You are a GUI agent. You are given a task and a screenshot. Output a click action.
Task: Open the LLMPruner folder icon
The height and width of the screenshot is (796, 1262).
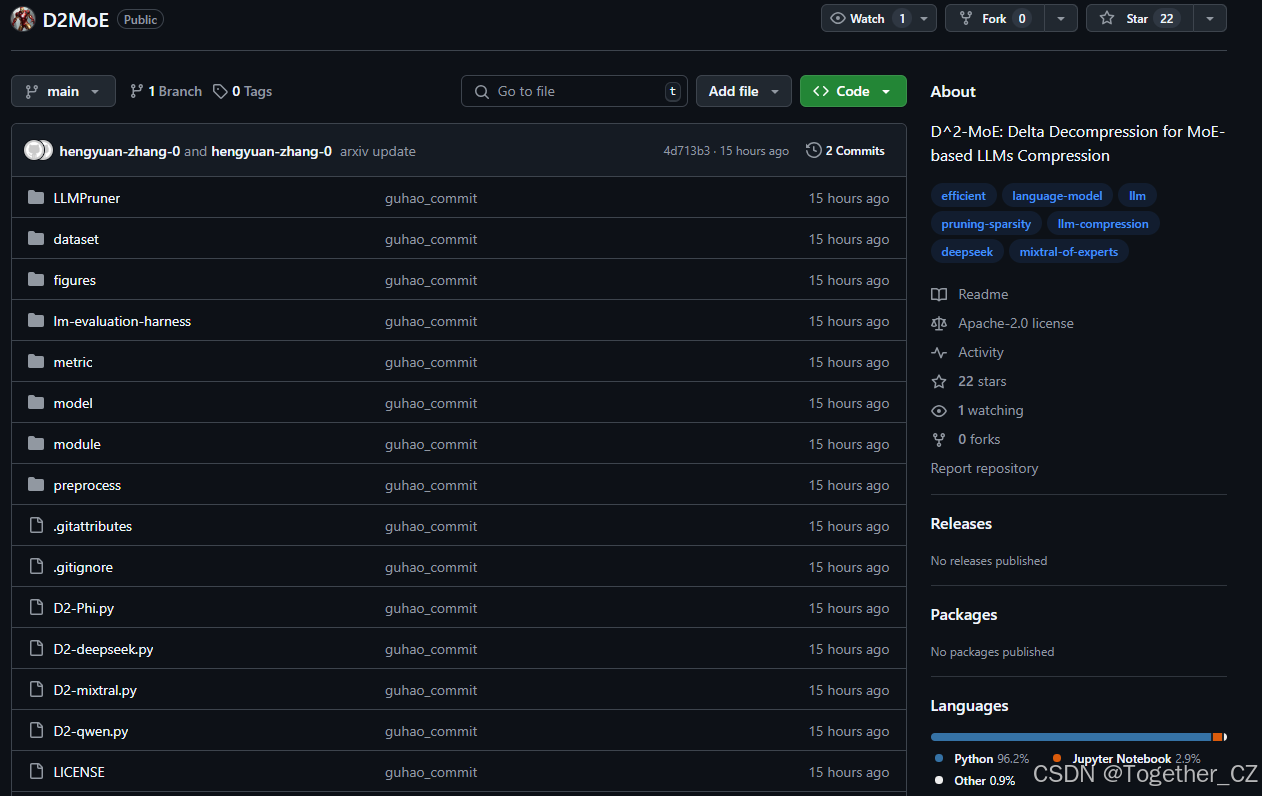36,198
